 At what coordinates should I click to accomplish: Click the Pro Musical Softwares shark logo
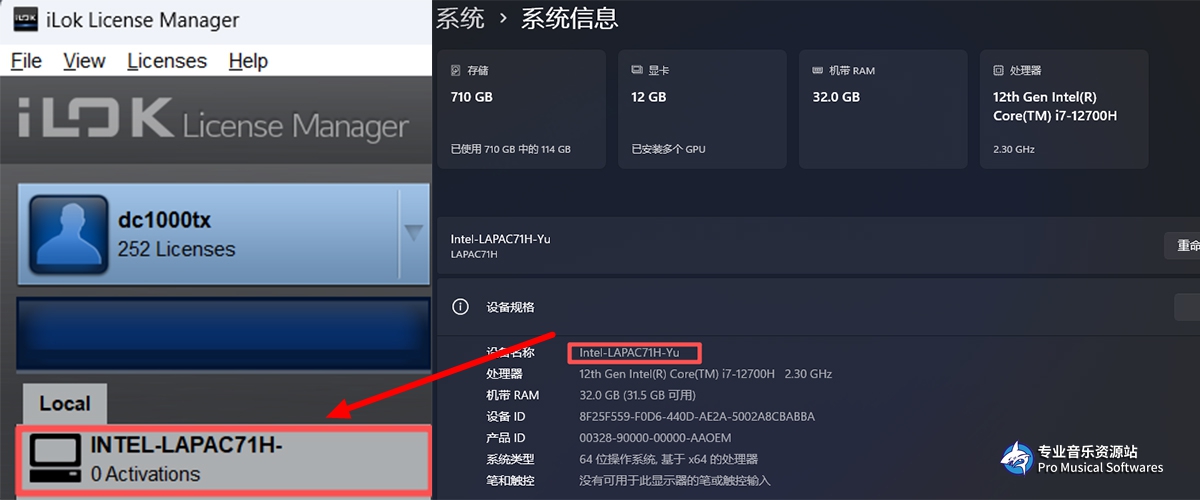1016,459
